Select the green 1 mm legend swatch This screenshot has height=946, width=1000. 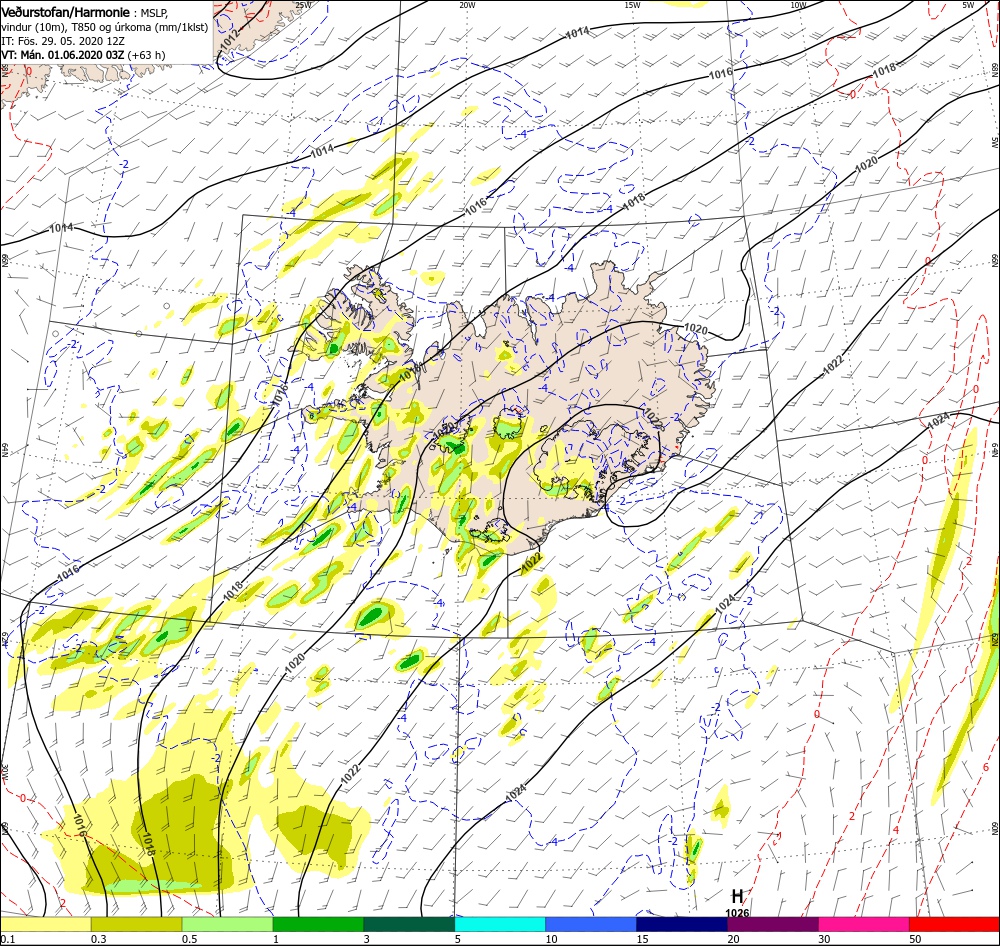[318, 924]
